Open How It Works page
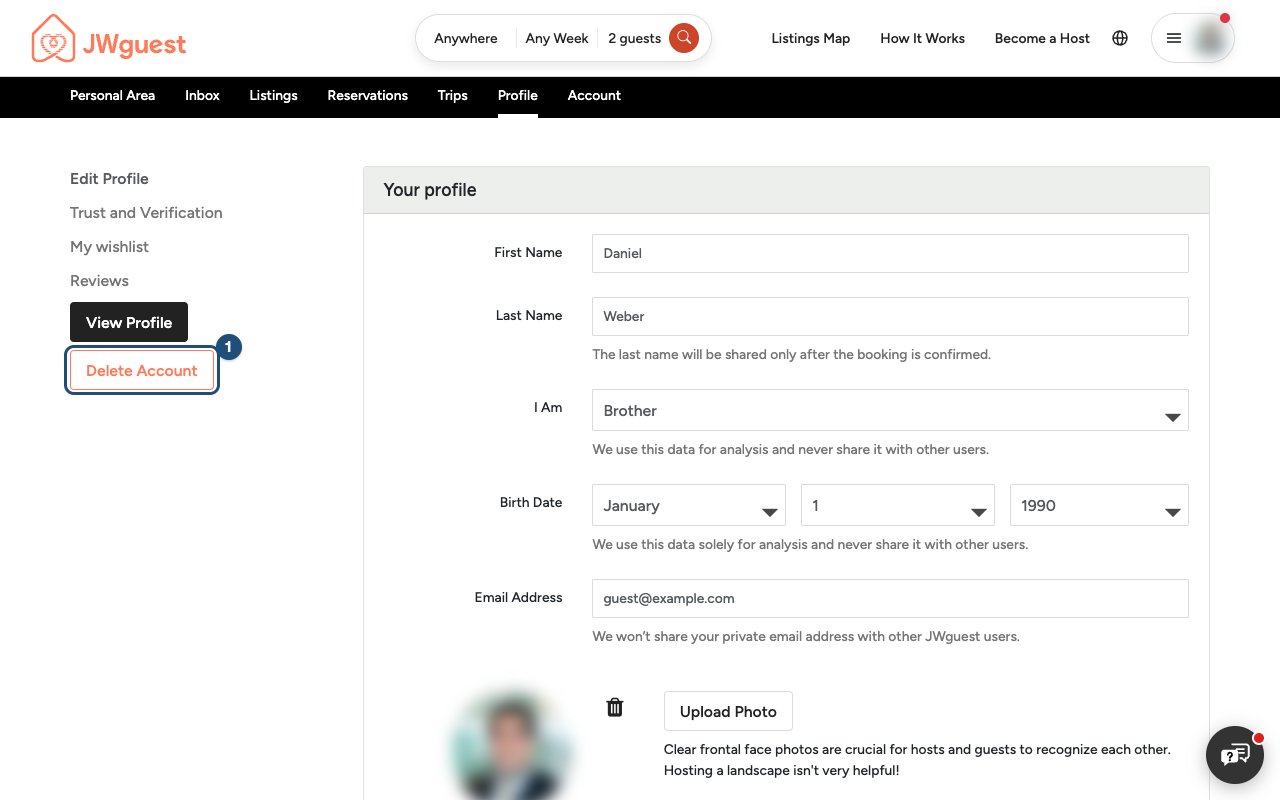The width and height of the screenshot is (1280, 800). 922,38
